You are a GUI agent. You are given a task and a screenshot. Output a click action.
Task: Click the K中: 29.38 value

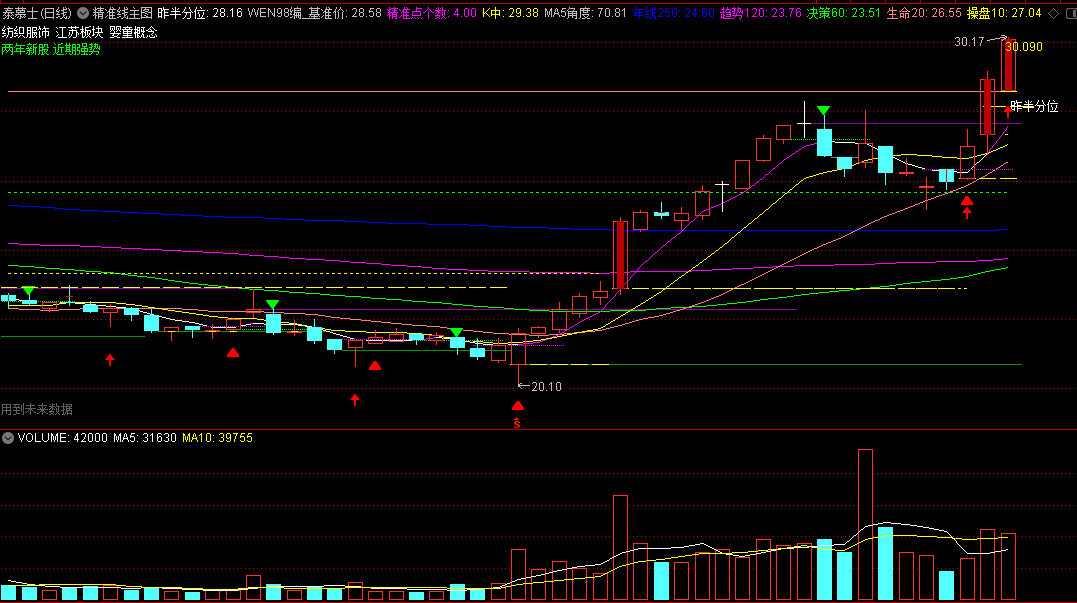[510, 13]
